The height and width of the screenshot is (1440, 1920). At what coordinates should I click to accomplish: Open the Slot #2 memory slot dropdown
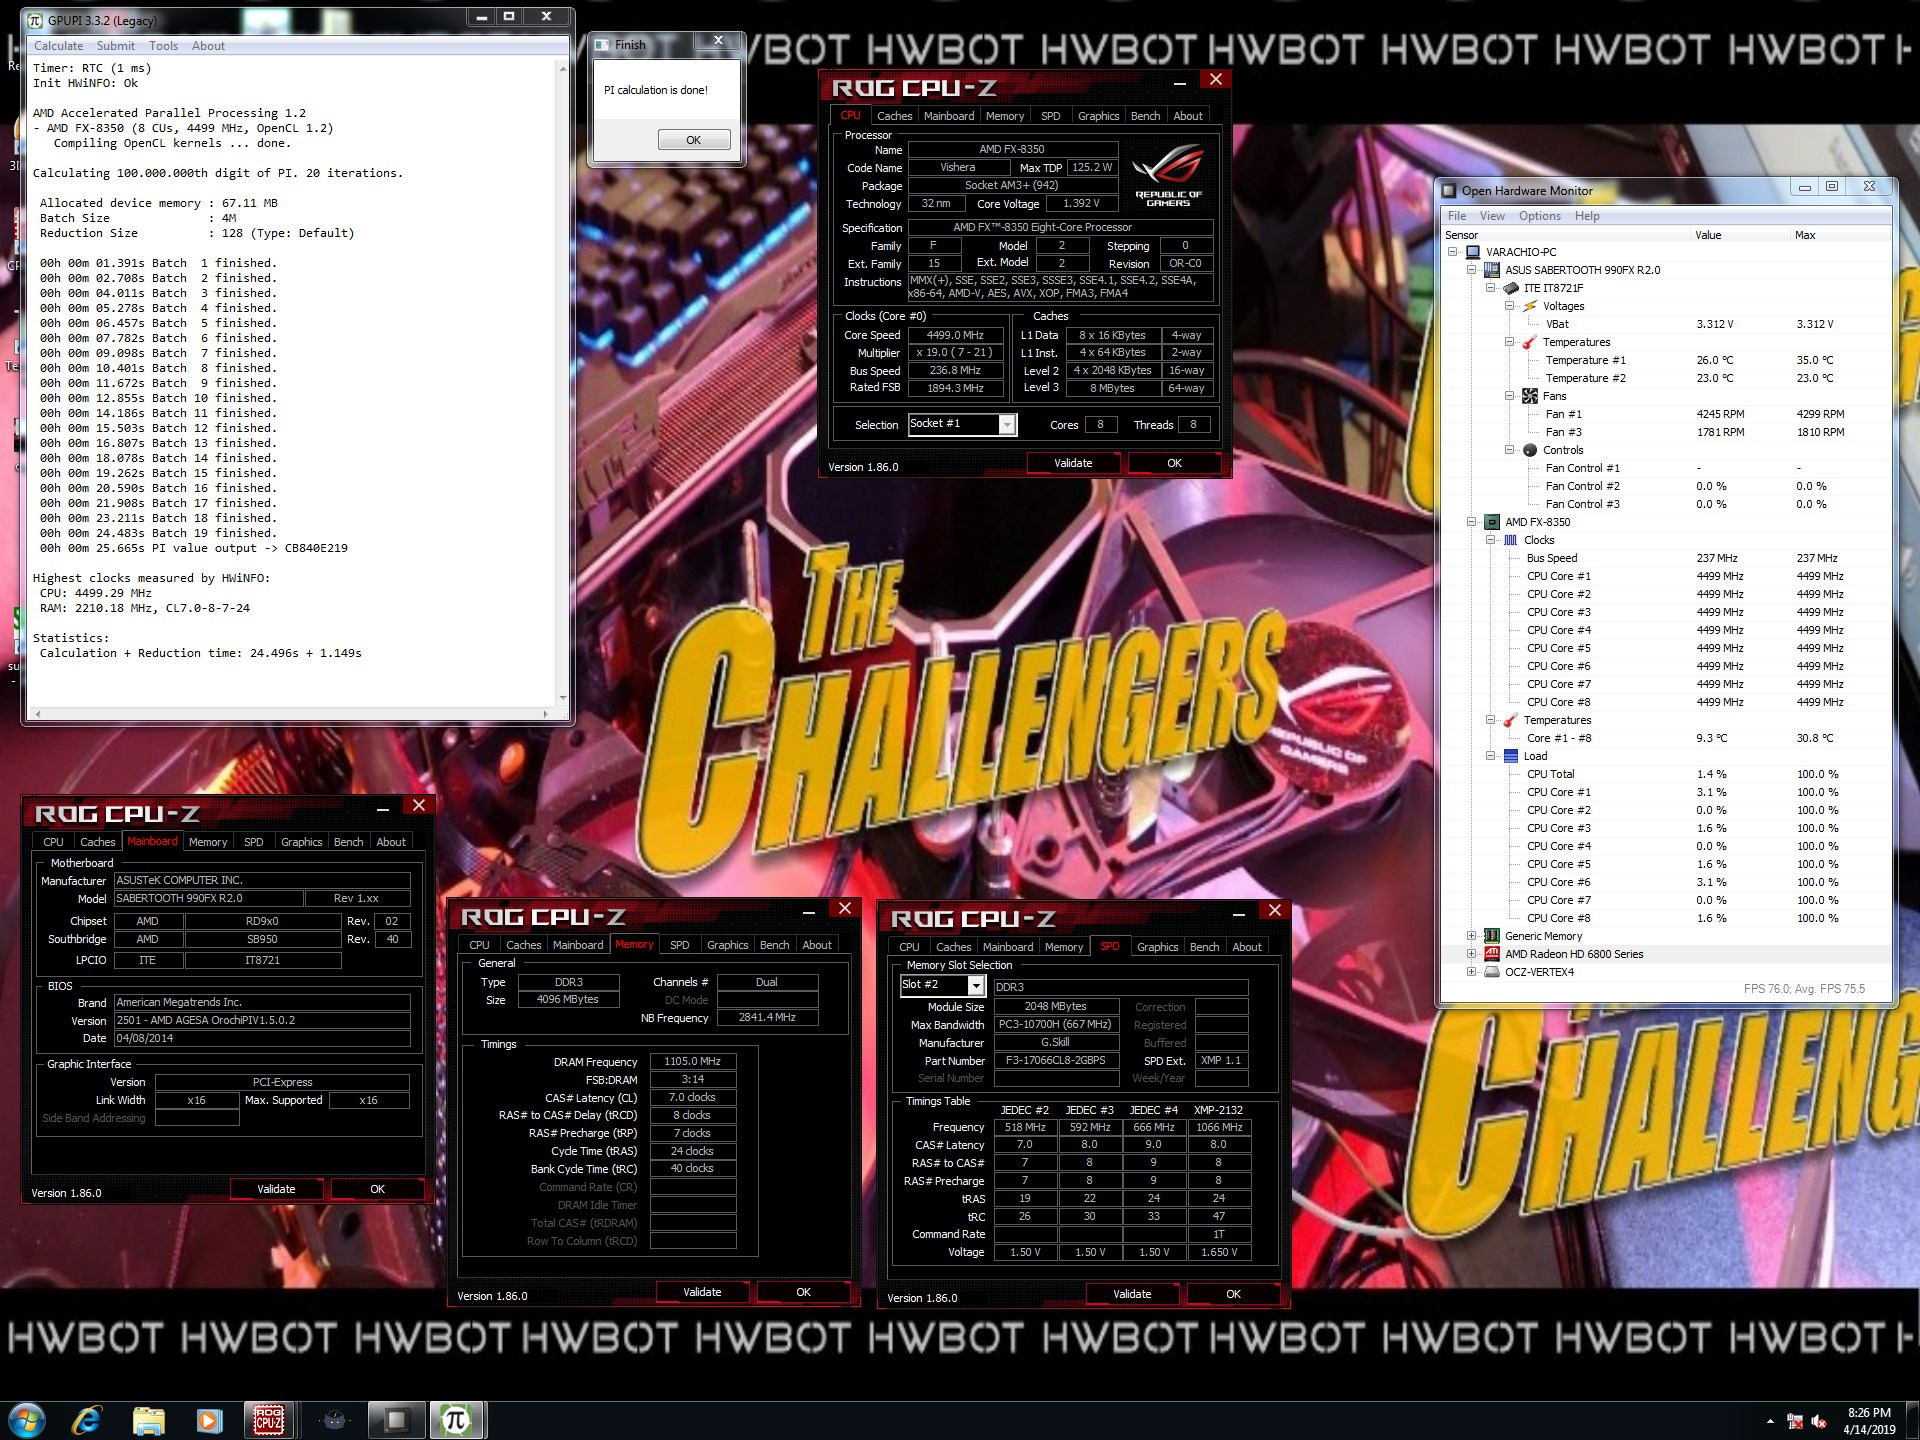pos(976,985)
